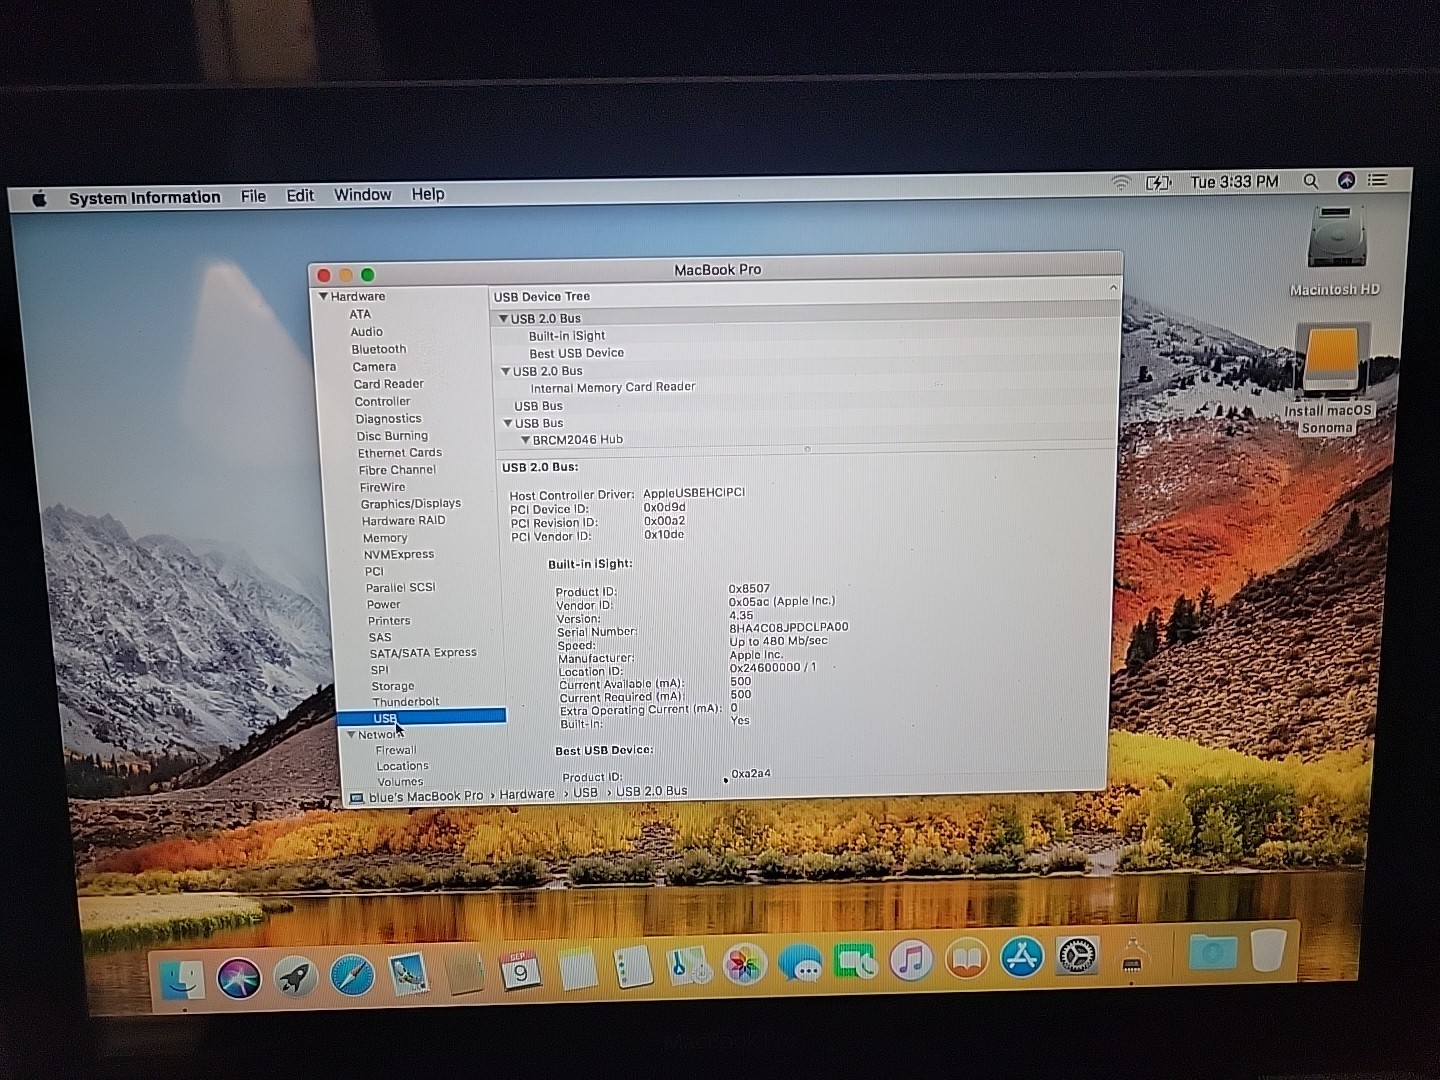Click the USB Device Tree header chevron
Screen dimensions: 1440x1080
click(x=1113, y=288)
